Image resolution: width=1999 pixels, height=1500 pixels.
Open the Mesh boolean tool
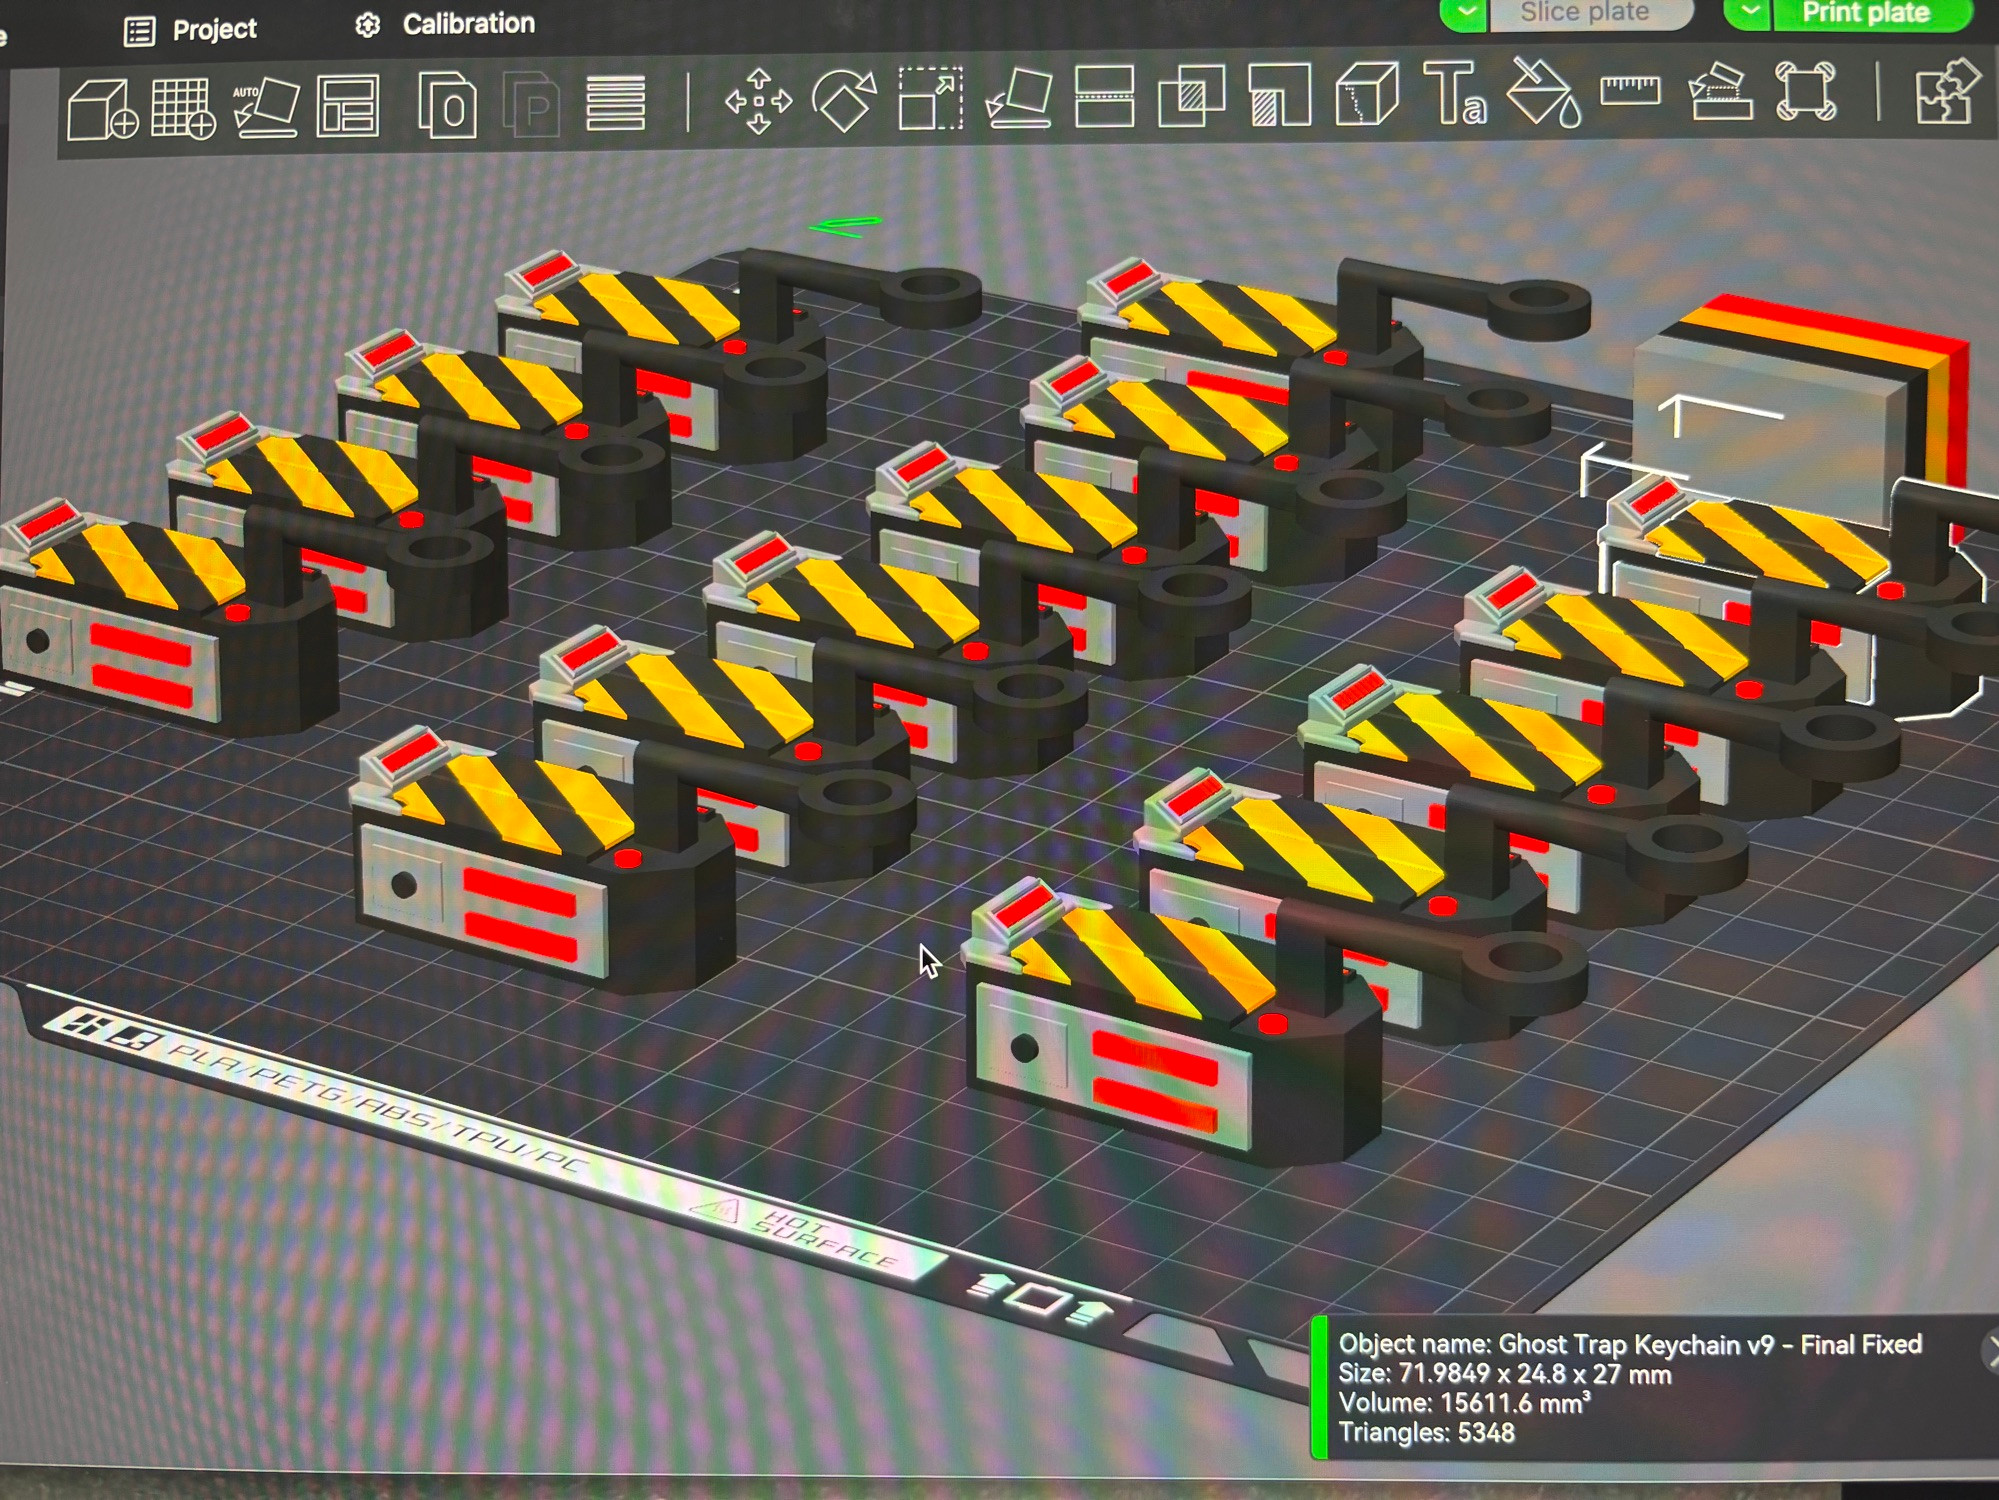(x=1191, y=96)
